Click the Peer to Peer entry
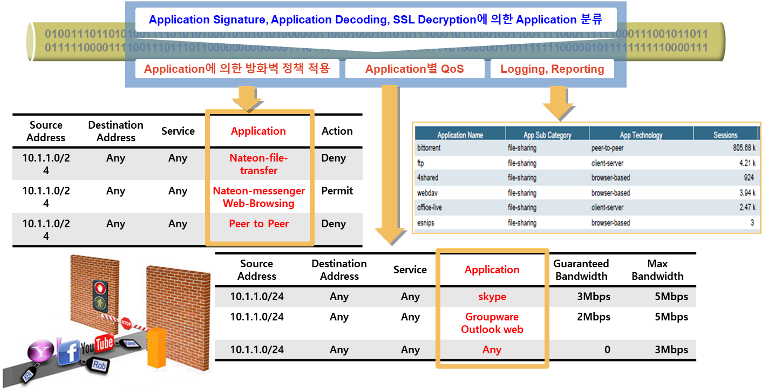This screenshot has width=762, height=391. pyautogui.click(x=259, y=224)
